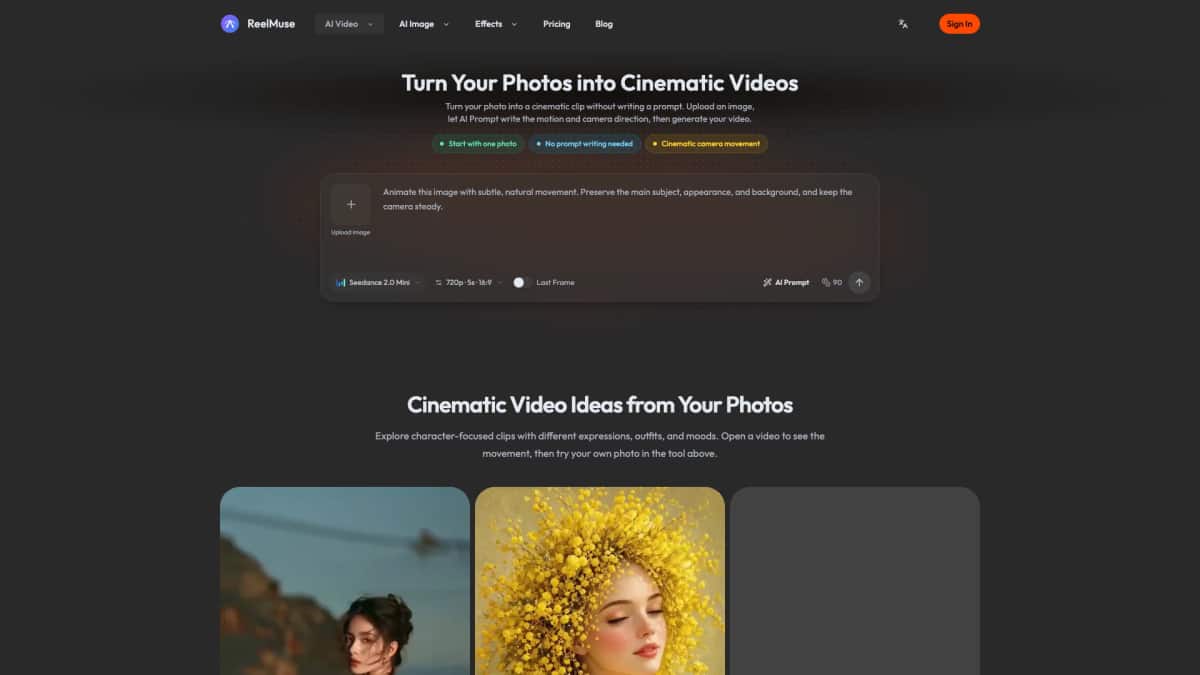The height and width of the screenshot is (675, 1200).
Task: Click inside the animation prompt text box
Action: [x=625, y=220]
